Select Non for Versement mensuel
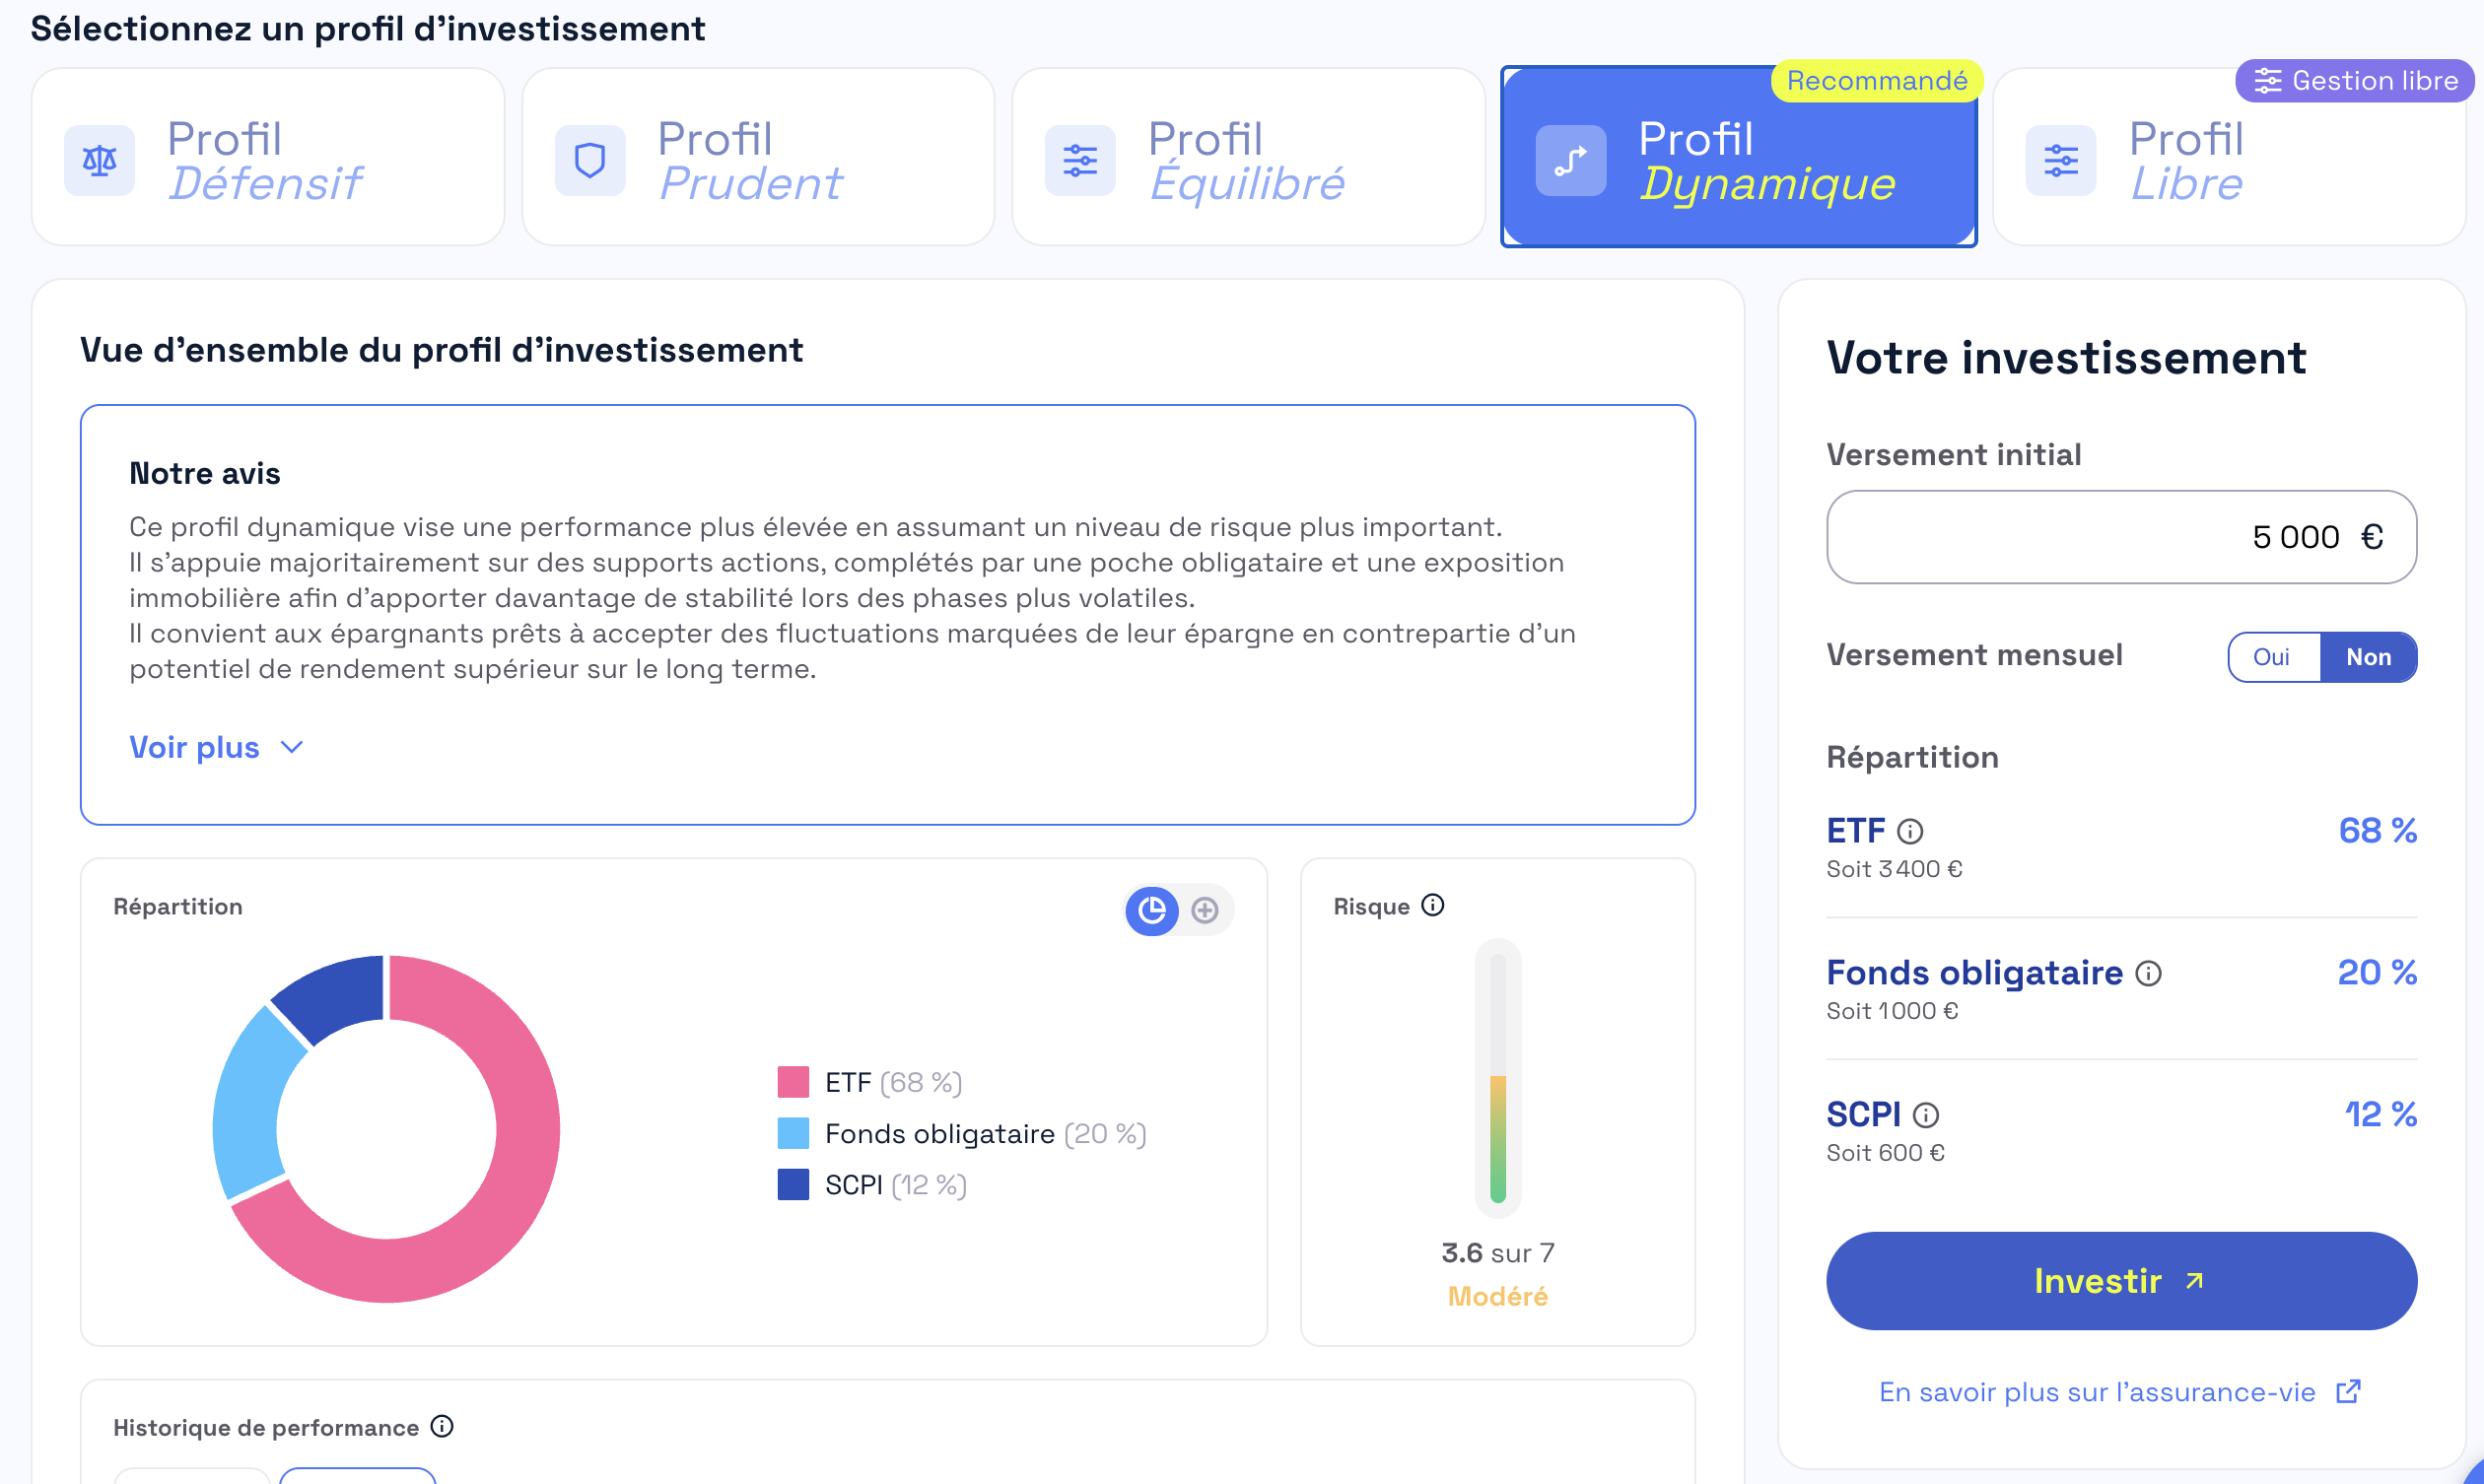Image resolution: width=2484 pixels, height=1484 pixels. (2368, 657)
